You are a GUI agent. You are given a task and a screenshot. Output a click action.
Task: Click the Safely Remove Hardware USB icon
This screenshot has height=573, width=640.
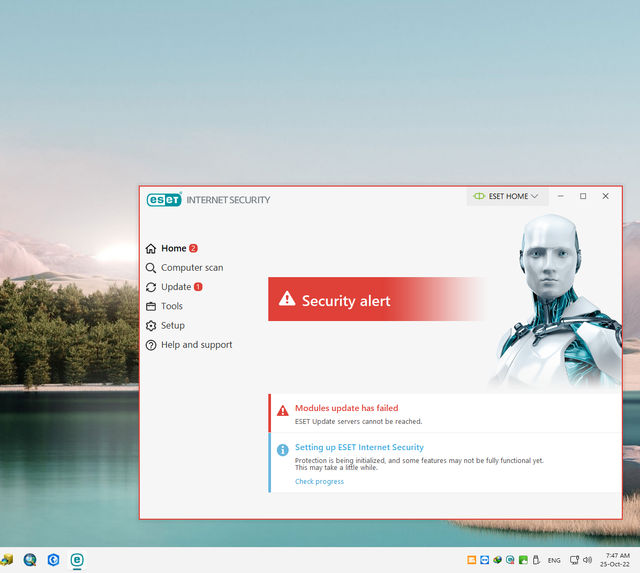point(536,560)
